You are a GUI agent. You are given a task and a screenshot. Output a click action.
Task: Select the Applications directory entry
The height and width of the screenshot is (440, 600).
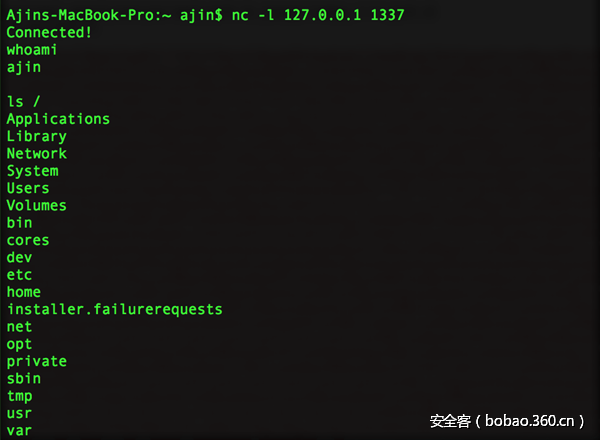[x=58, y=119]
